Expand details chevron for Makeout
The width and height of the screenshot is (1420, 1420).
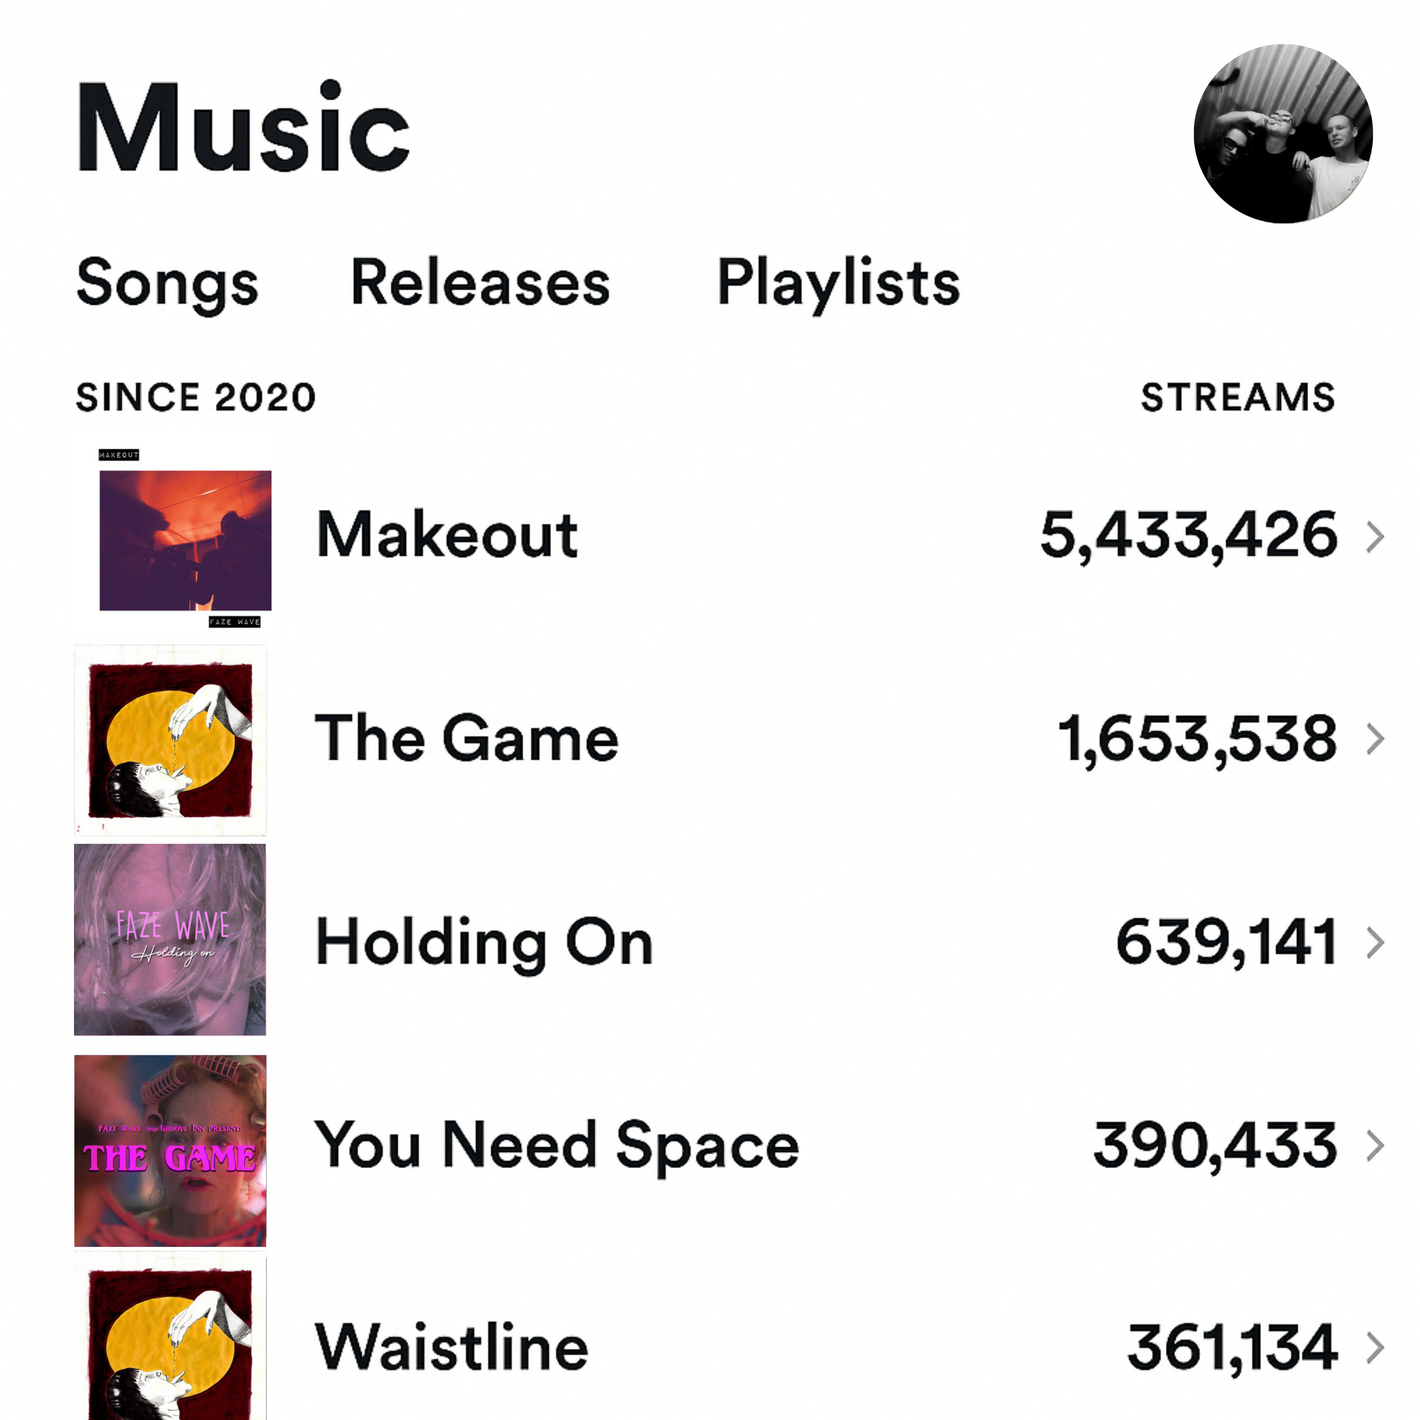pos(1376,537)
